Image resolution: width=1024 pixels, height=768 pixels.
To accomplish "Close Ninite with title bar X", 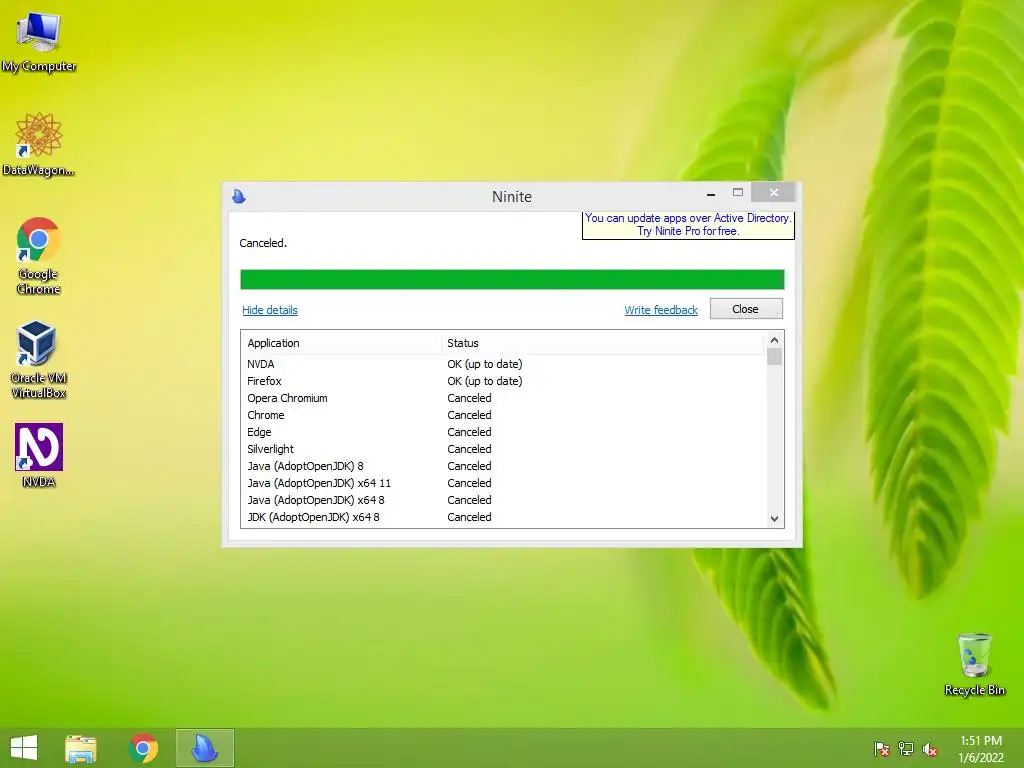I will (773, 193).
